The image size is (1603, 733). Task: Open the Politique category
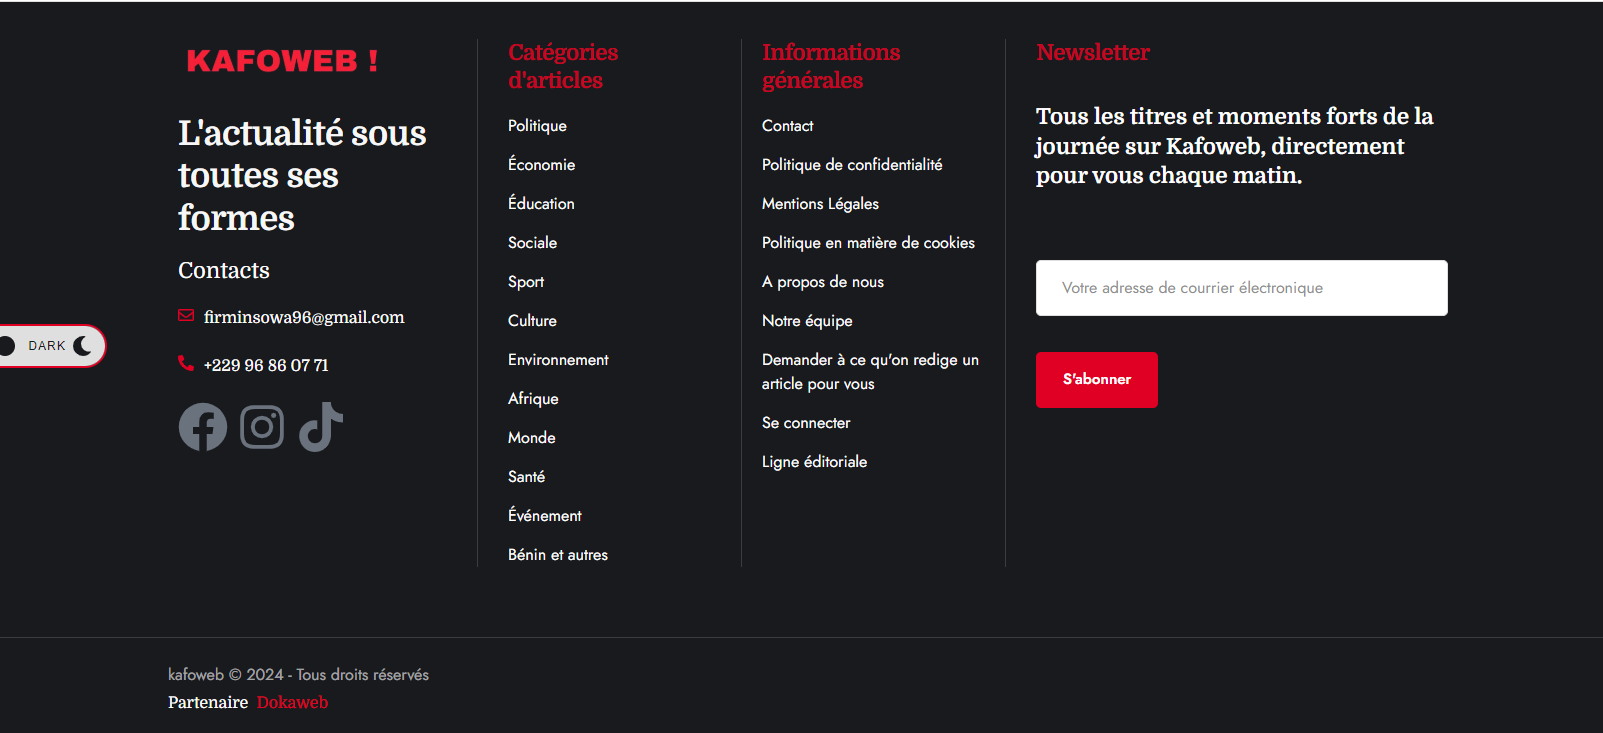(x=537, y=126)
